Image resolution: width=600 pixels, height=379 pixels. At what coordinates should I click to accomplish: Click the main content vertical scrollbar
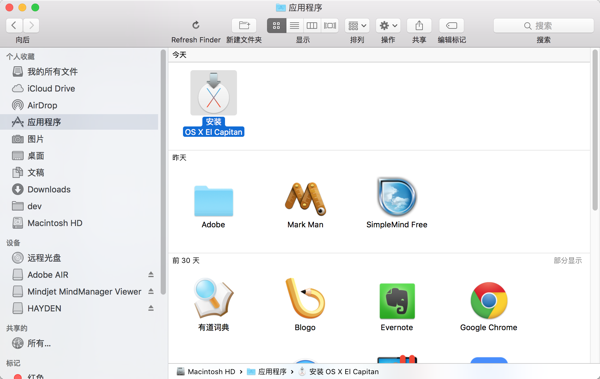coord(595,130)
